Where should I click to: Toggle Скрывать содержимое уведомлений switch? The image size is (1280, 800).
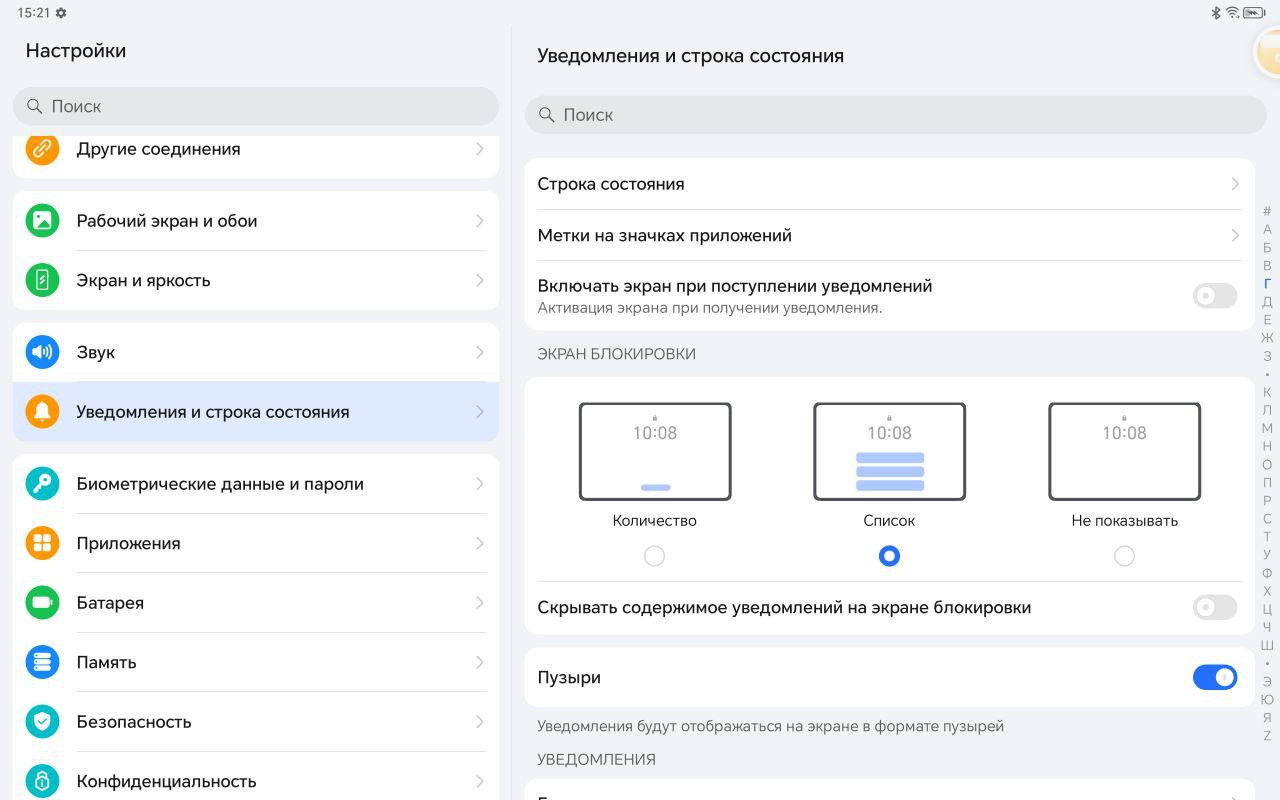1215,607
